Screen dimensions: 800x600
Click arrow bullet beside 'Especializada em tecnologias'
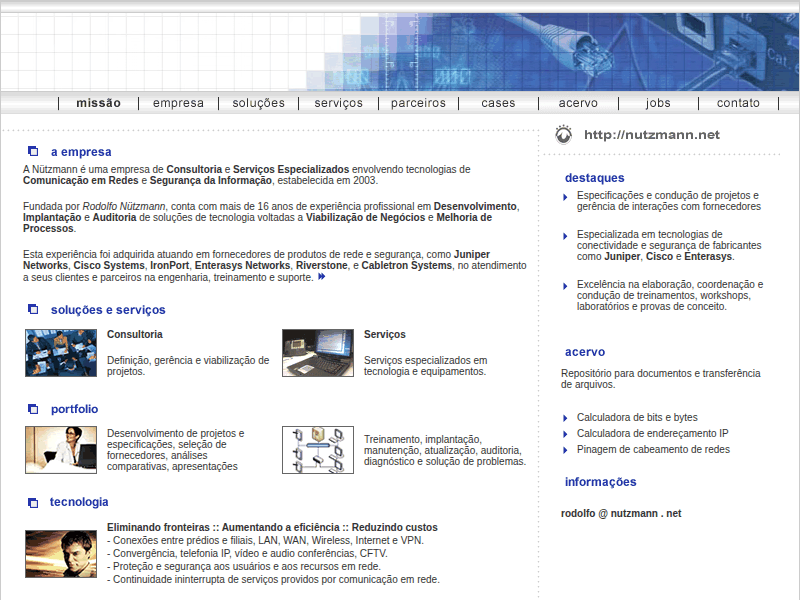pyautogui.click(x=565, y=236)
